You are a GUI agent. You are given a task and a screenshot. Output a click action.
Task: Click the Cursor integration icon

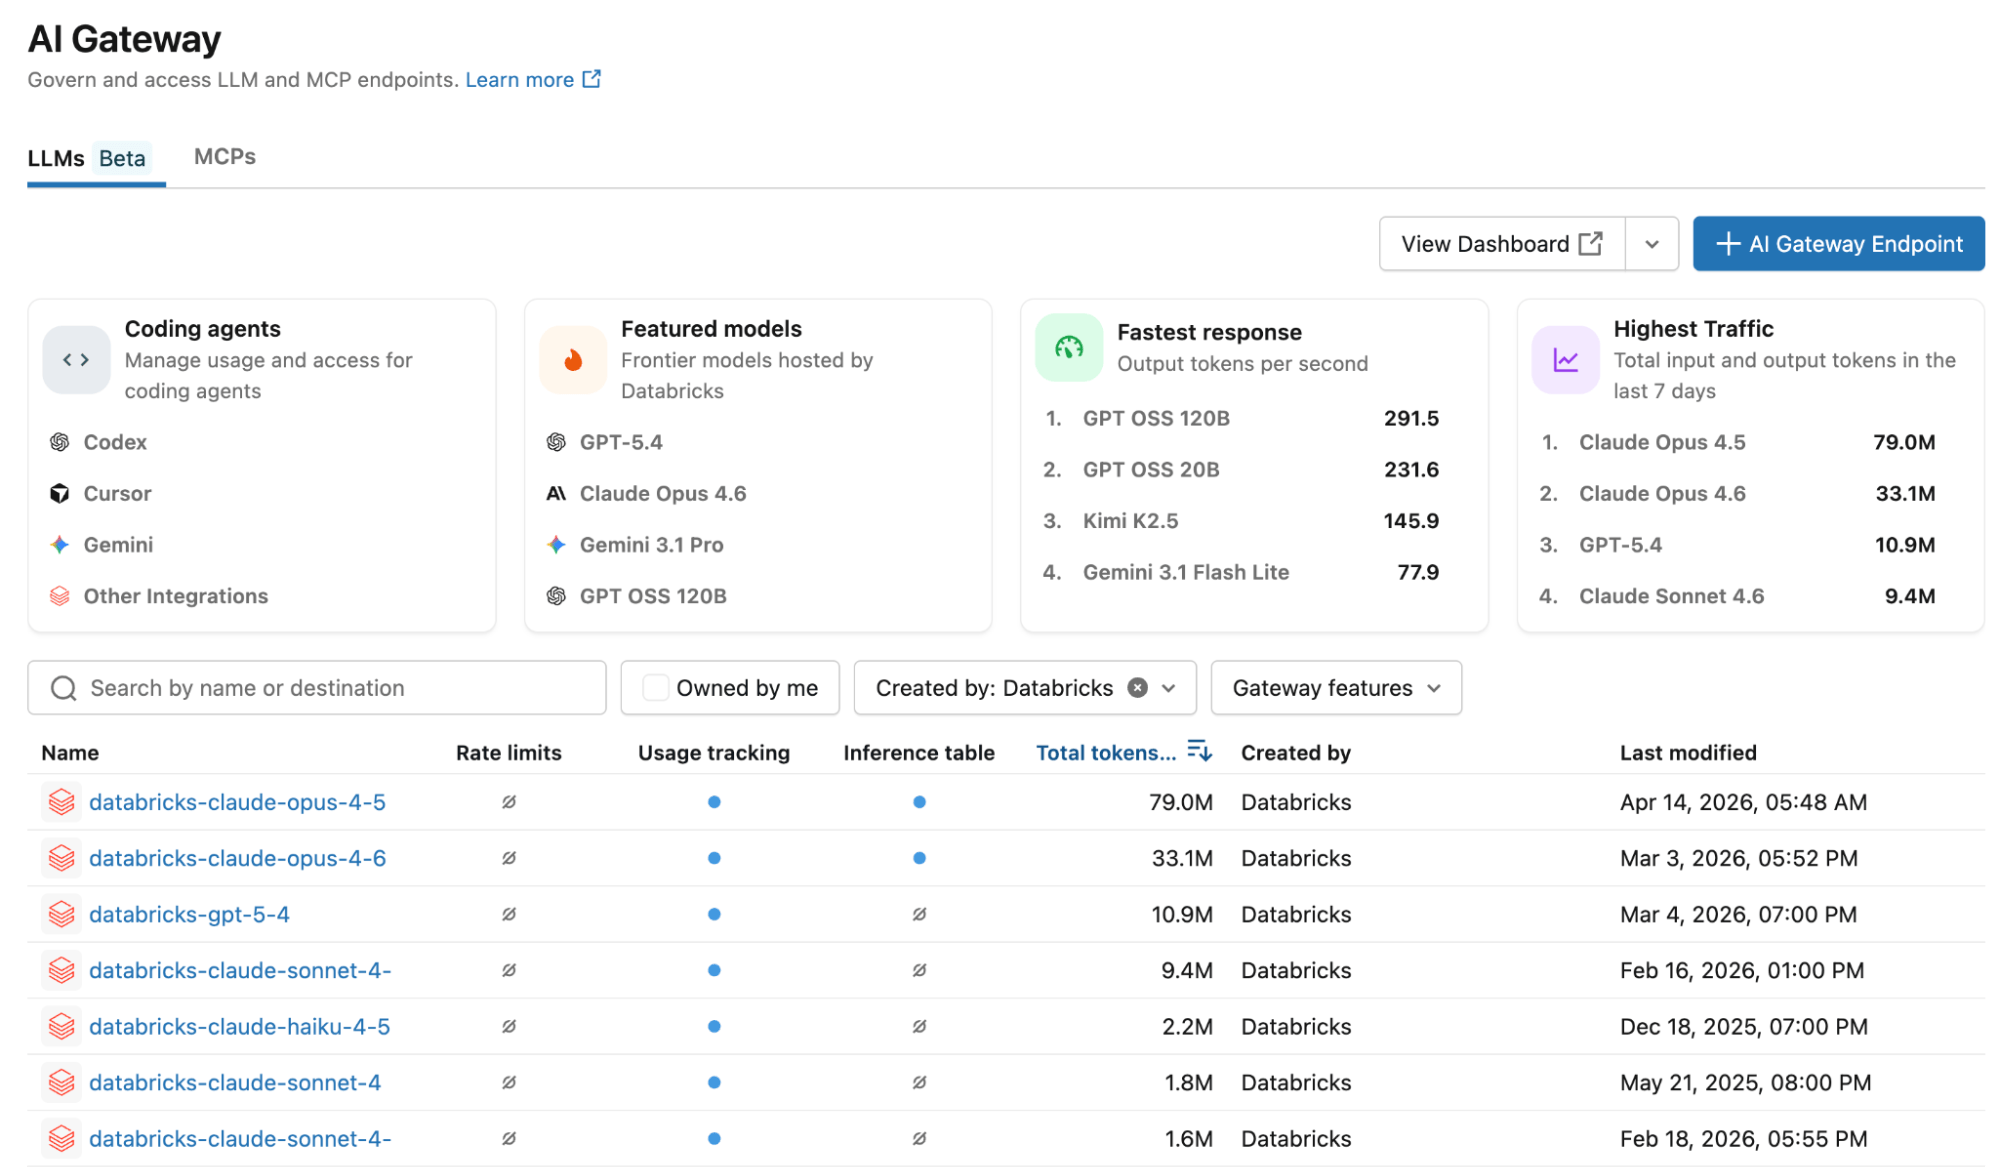pyautogui.click(x=59, y=493)
